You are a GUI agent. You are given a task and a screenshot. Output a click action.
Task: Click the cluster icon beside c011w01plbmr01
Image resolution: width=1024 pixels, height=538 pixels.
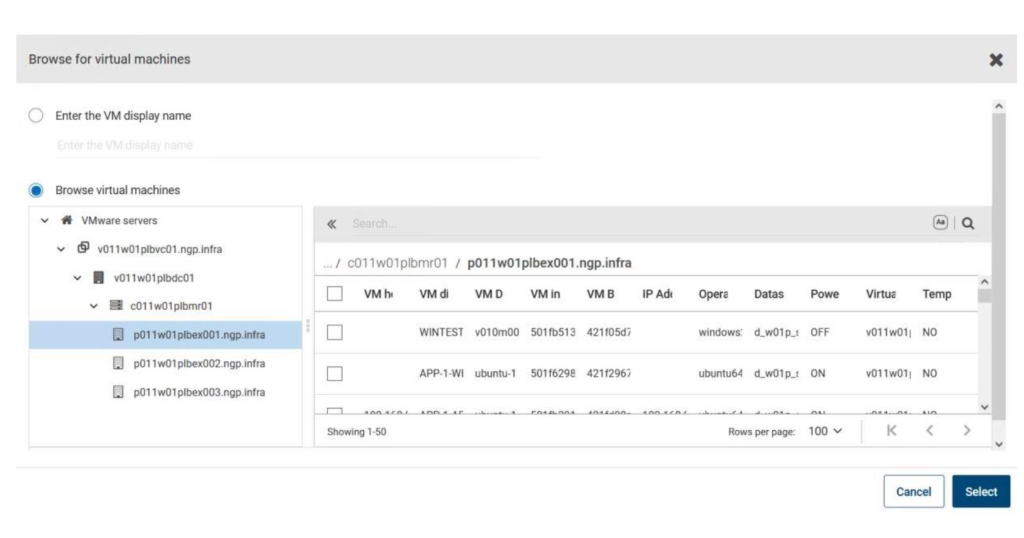(x=116, y=305)
